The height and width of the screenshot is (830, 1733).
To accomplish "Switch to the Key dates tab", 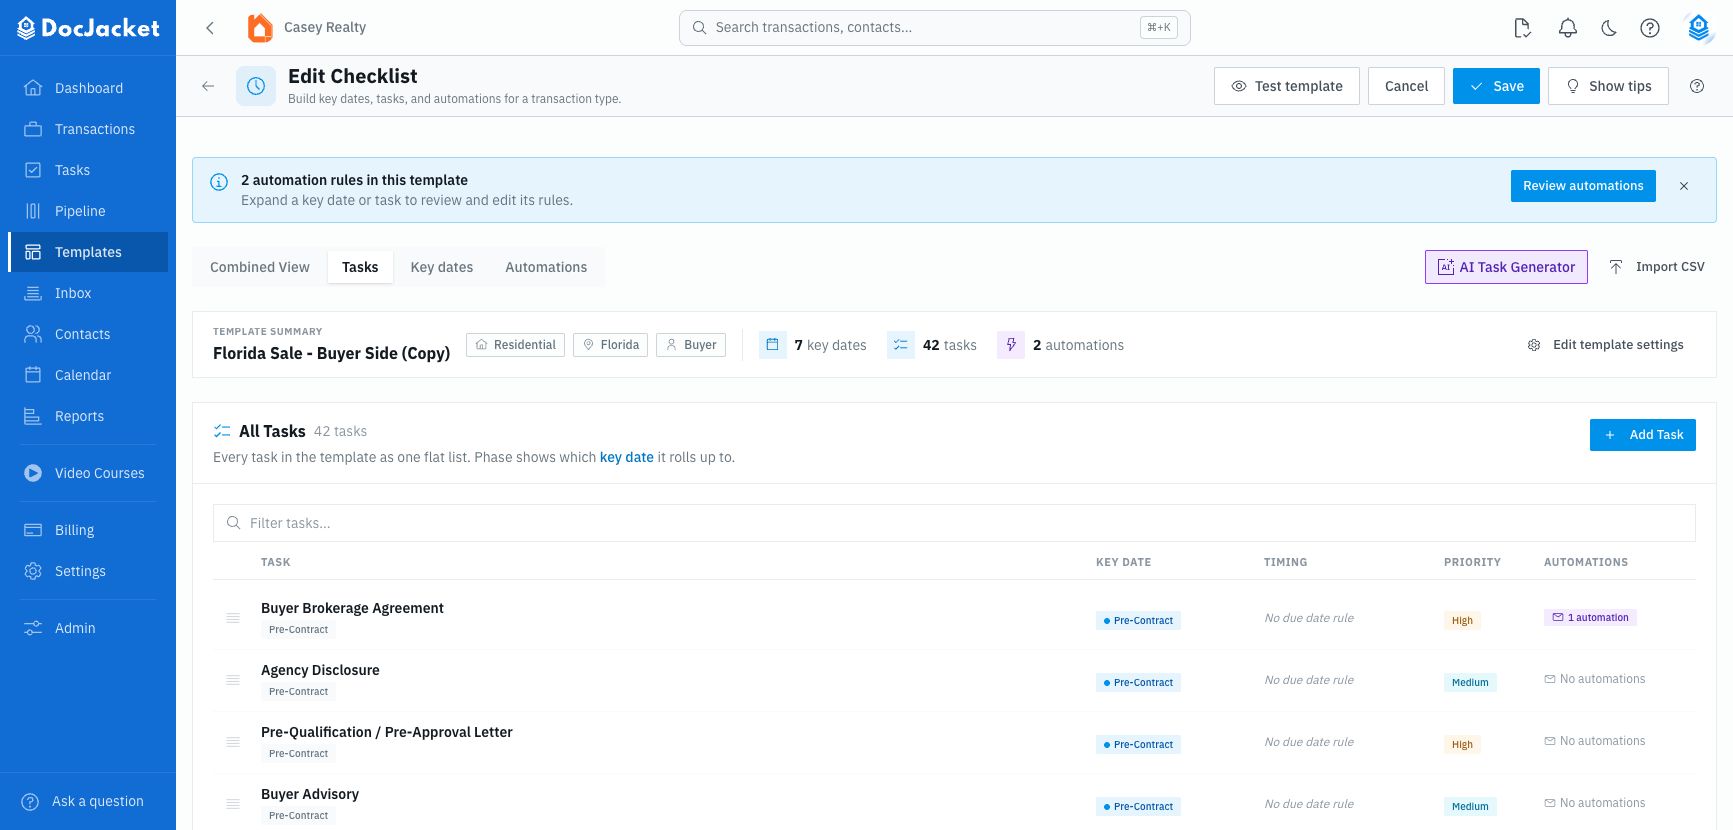I will point(442,267).
